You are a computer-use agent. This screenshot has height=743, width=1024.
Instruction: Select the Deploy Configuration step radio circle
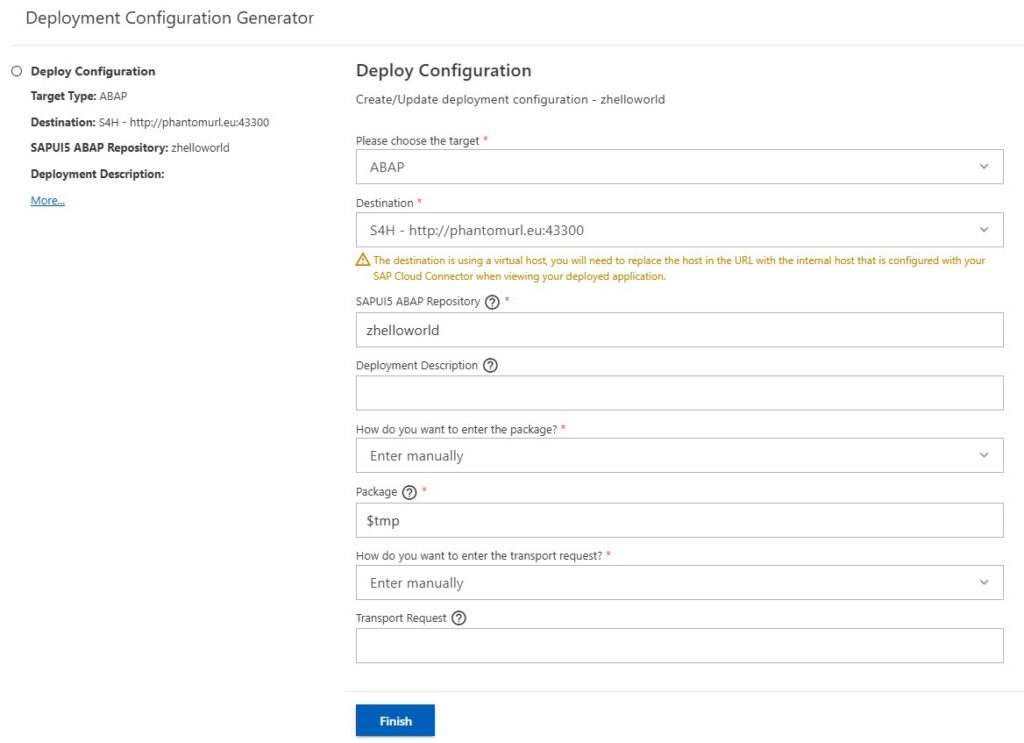click(16, 71)
